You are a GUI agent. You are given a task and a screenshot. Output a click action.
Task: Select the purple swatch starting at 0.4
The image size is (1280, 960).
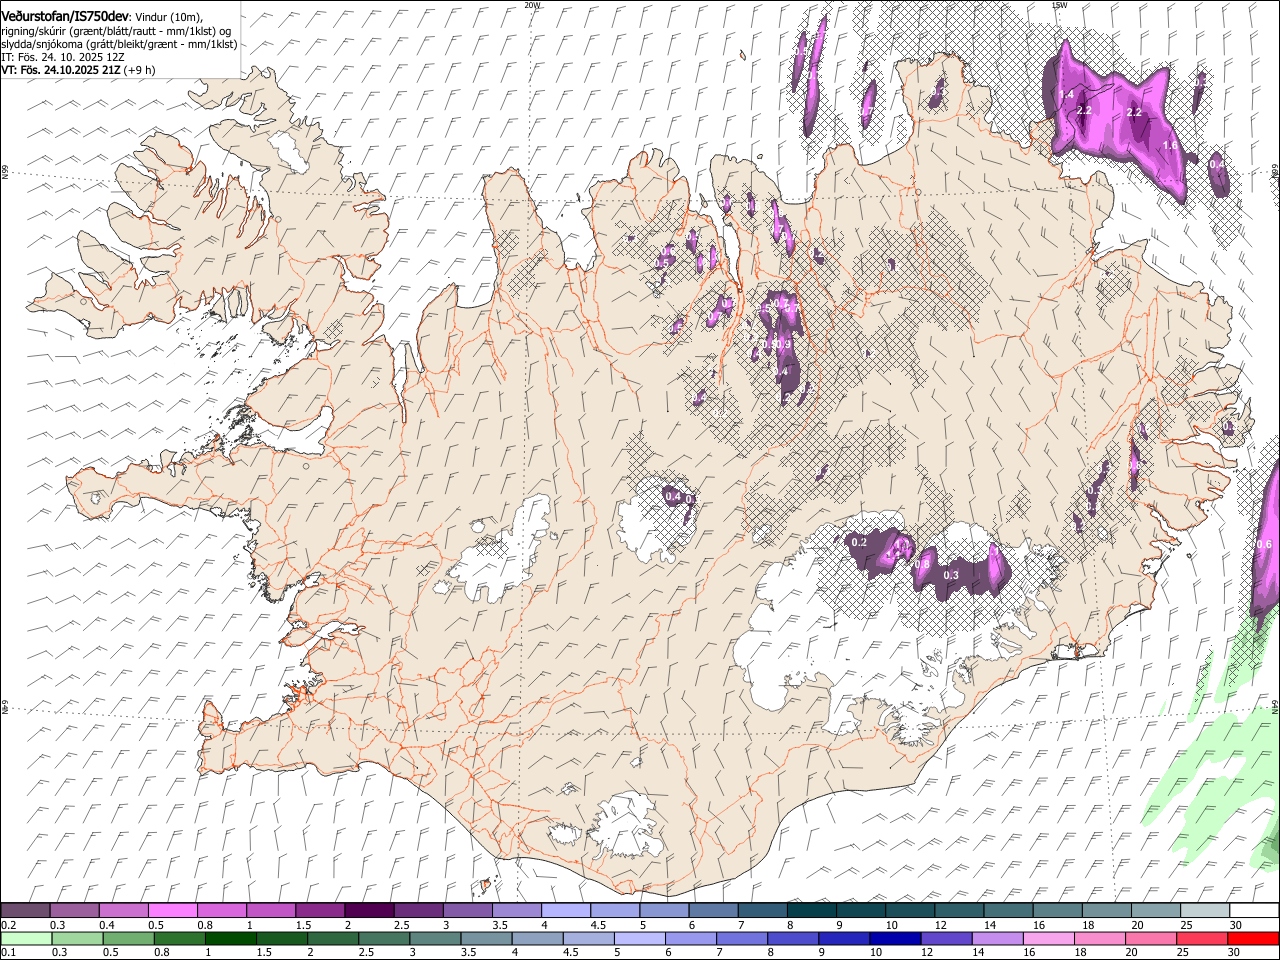coord(124,911)
